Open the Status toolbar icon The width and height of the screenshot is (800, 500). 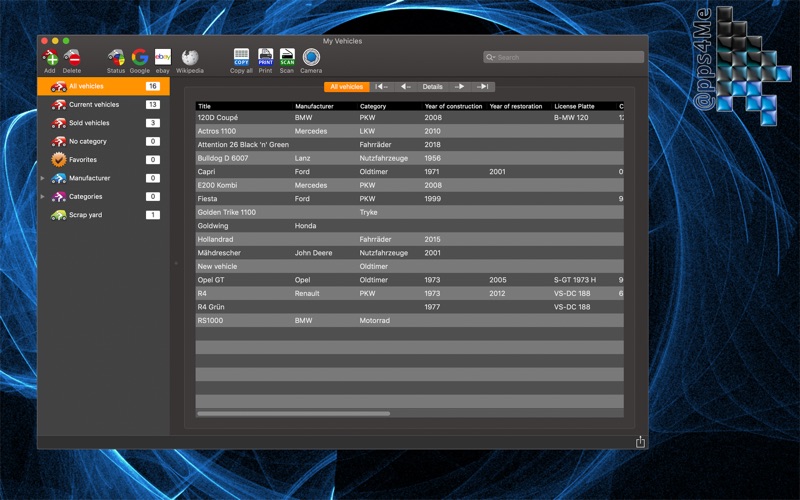click(x=116, y=57)
